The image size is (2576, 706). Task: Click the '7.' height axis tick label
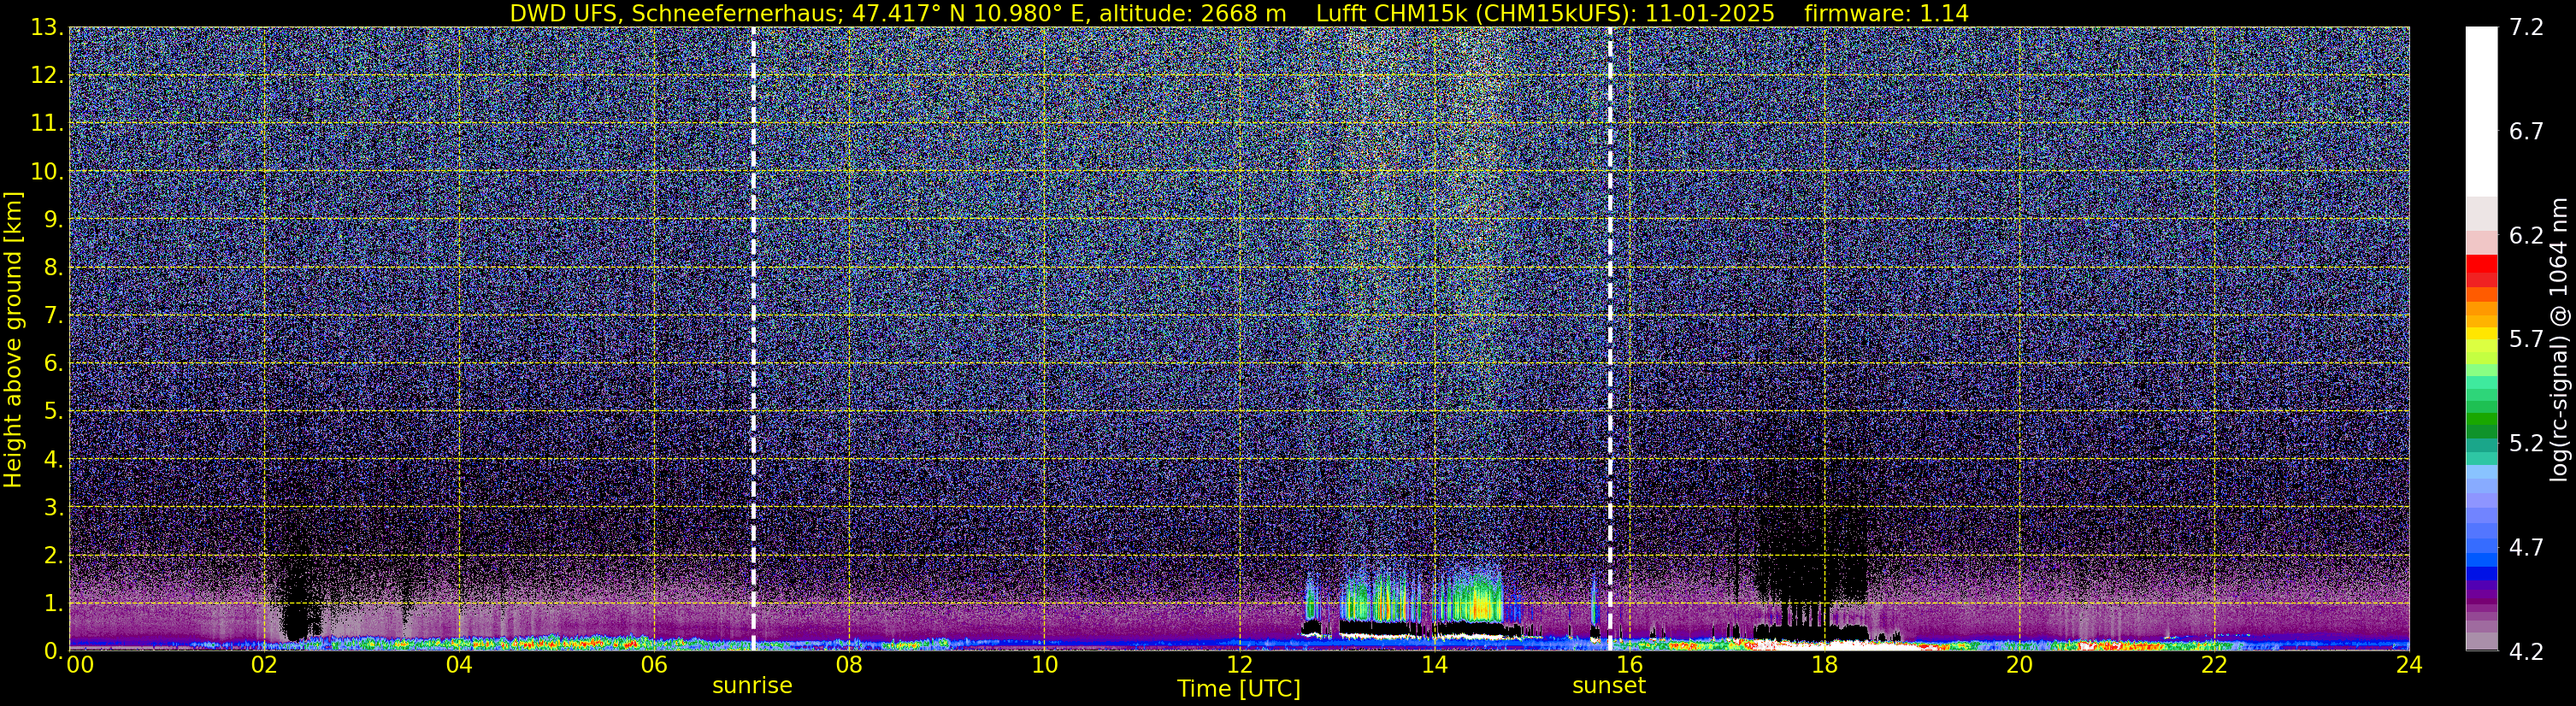click(53, 316)
